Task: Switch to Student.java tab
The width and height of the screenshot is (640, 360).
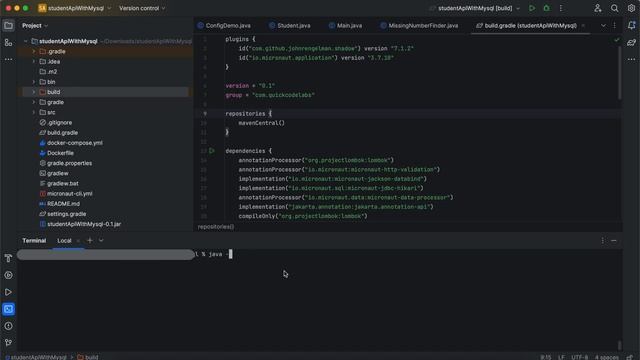Action: pyautogui.click(x=289, y=26)
